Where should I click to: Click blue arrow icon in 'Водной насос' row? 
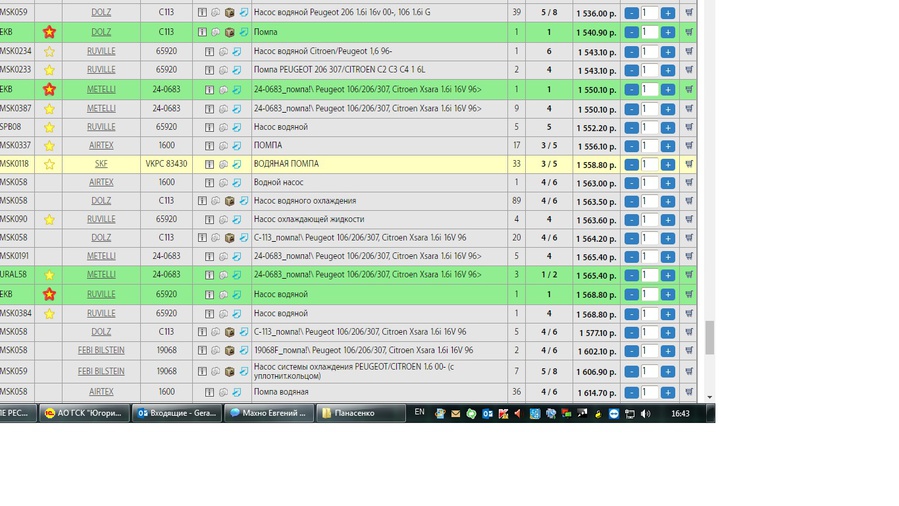point(237,183)
